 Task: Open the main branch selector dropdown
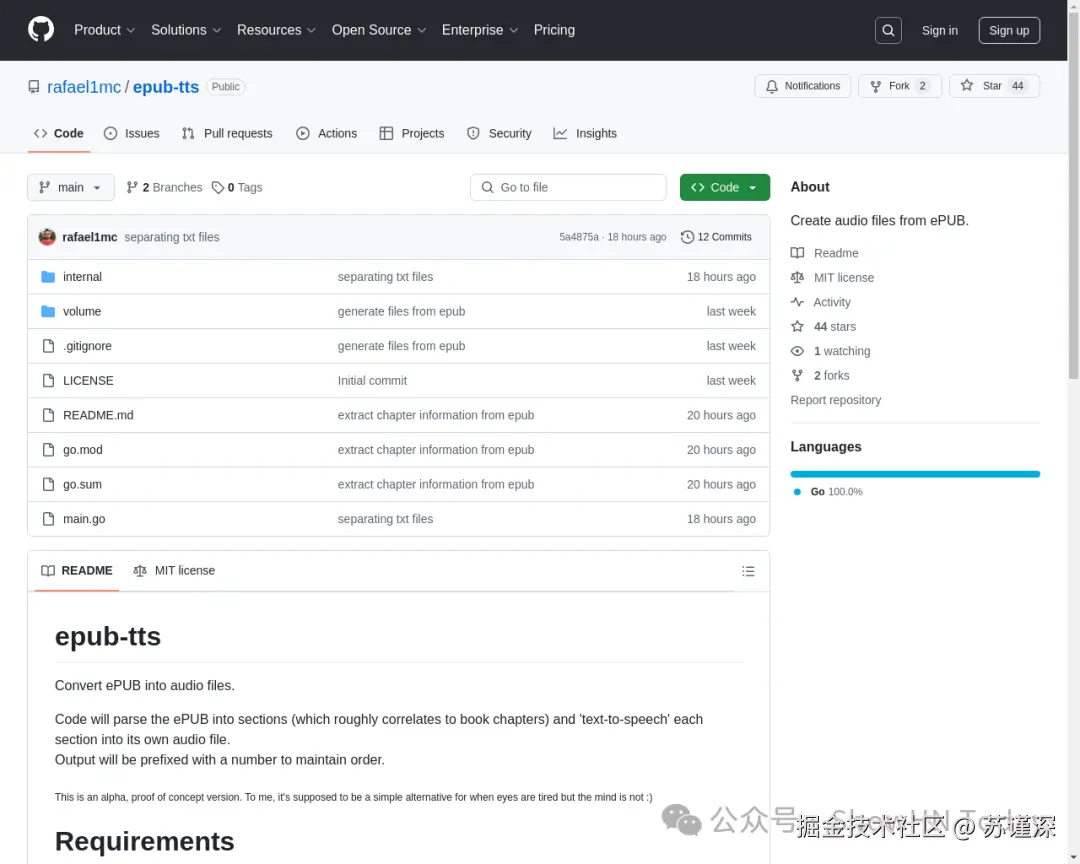click(71, 187)
